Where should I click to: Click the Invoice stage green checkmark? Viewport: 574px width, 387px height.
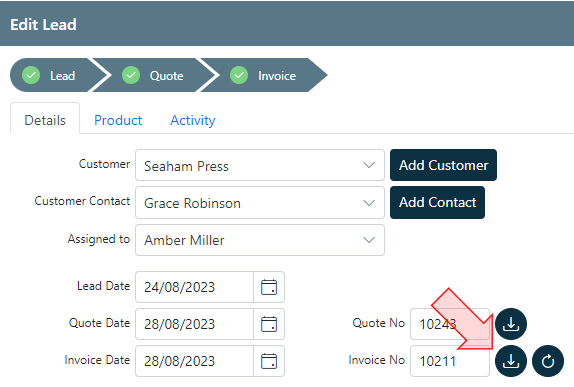[x=239, y=75]
